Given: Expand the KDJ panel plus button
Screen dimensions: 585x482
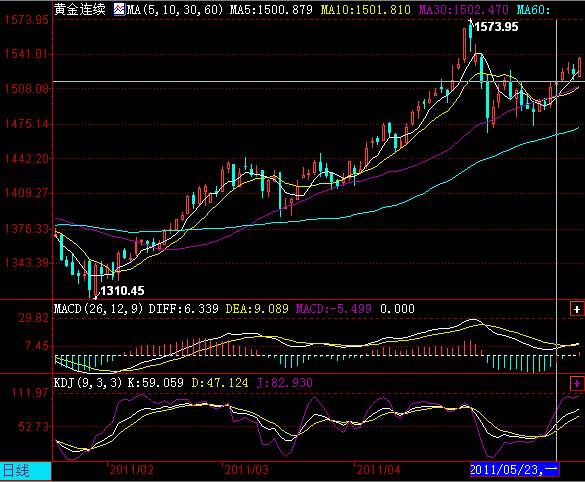Looking at the screenshot, I should click(576, 383).
